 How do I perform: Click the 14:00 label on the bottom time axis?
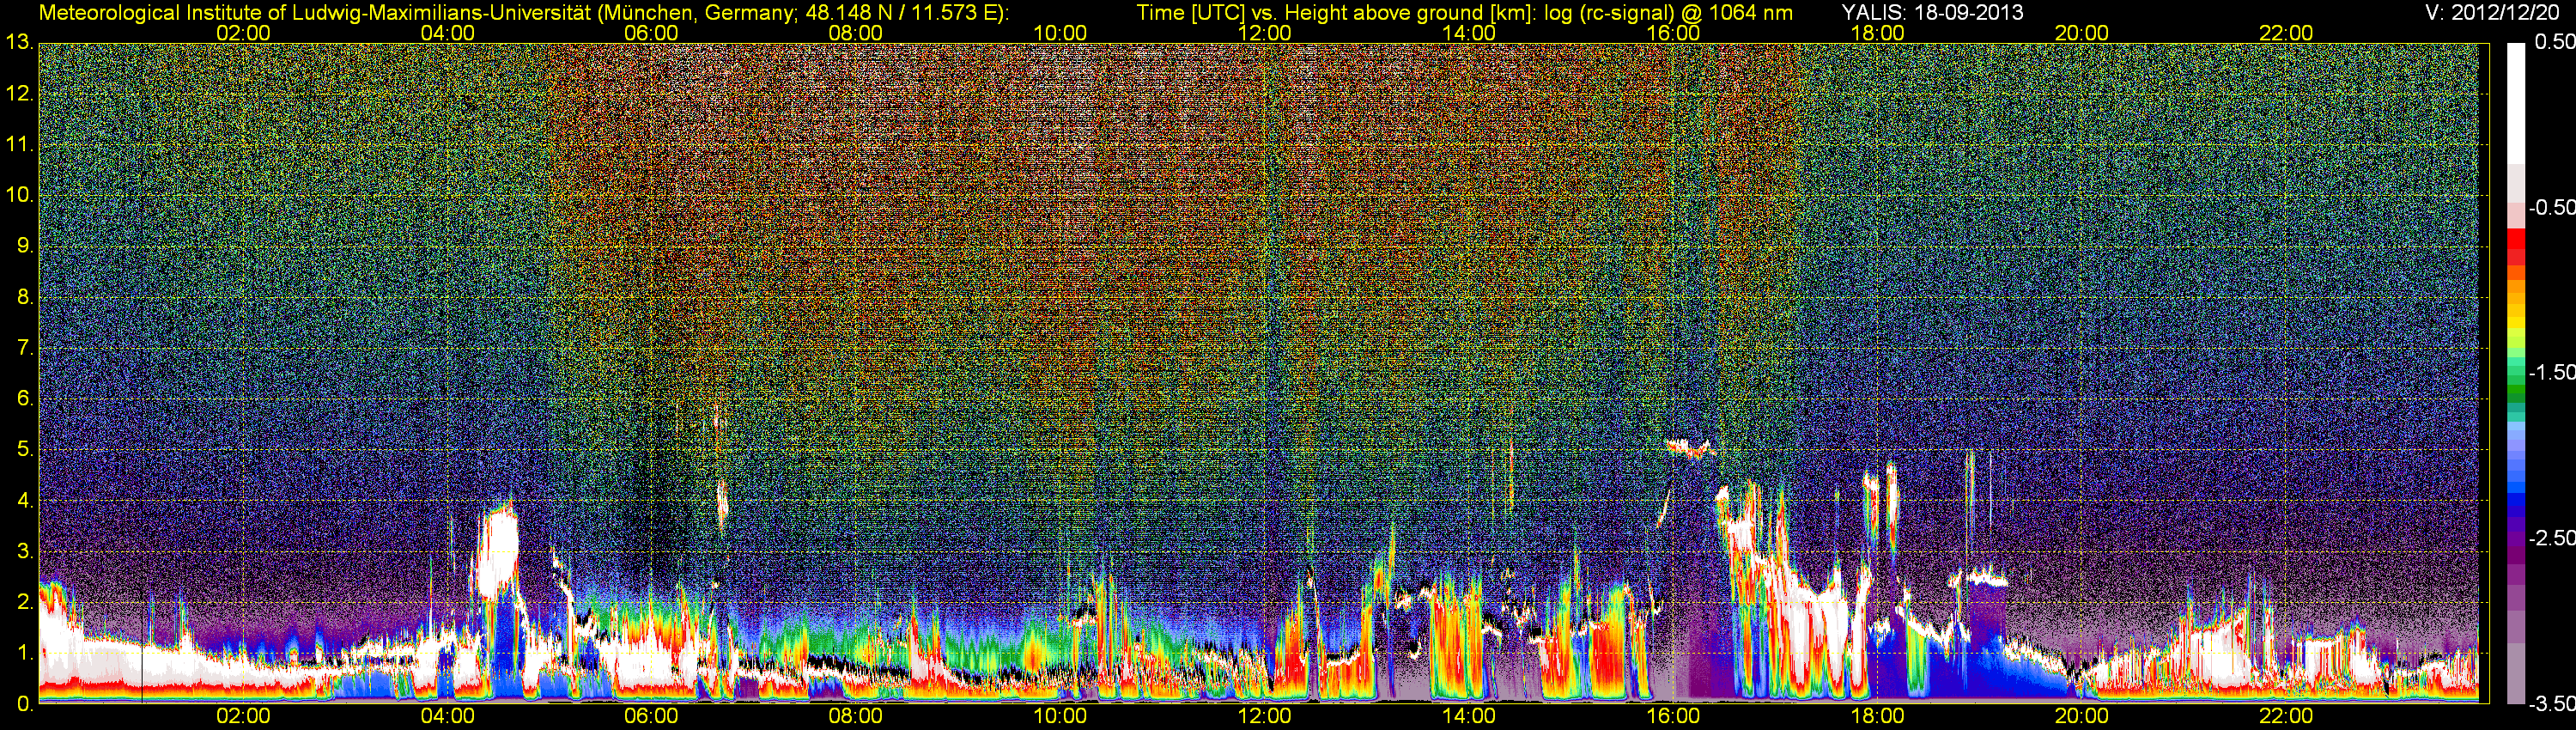point(1469,717)
